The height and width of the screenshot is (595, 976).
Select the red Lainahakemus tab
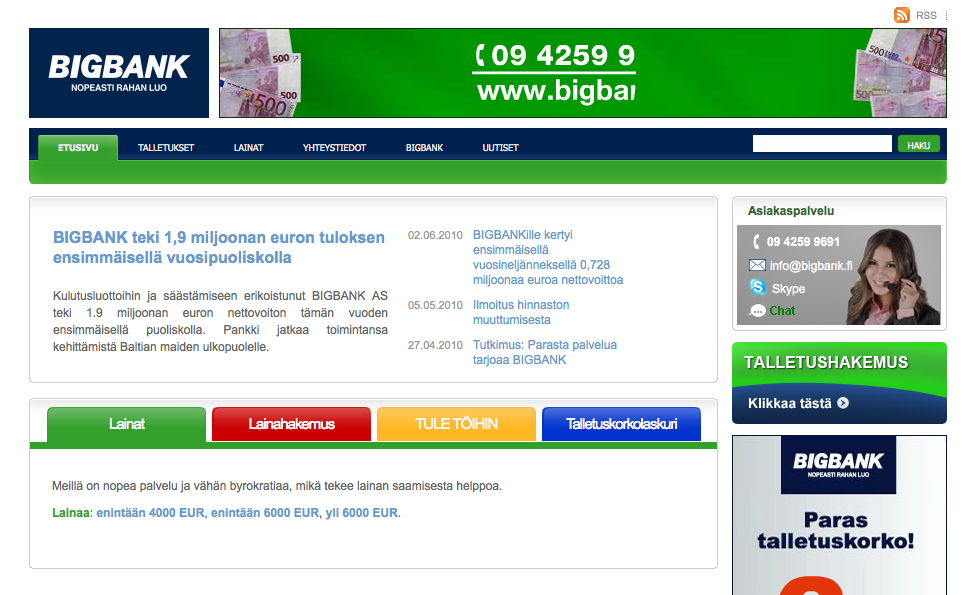point(291,424)
